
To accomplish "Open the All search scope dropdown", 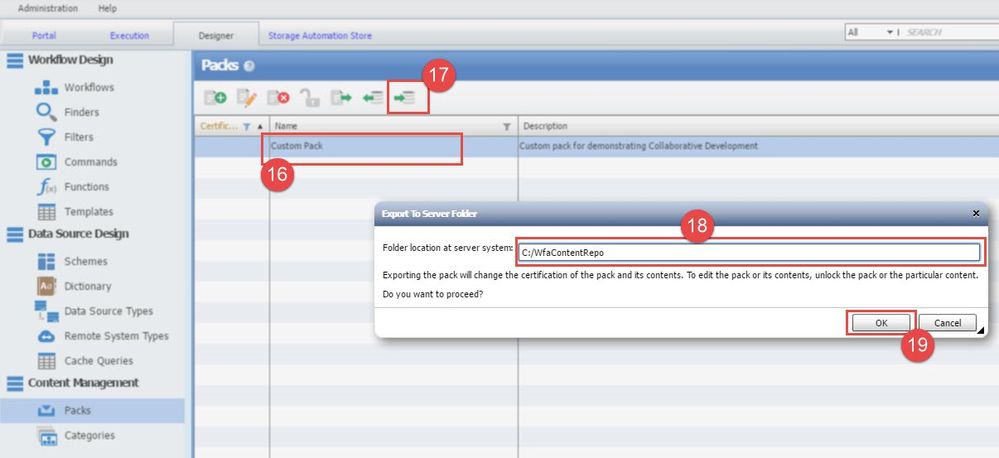I will click(x=890, y=32).
